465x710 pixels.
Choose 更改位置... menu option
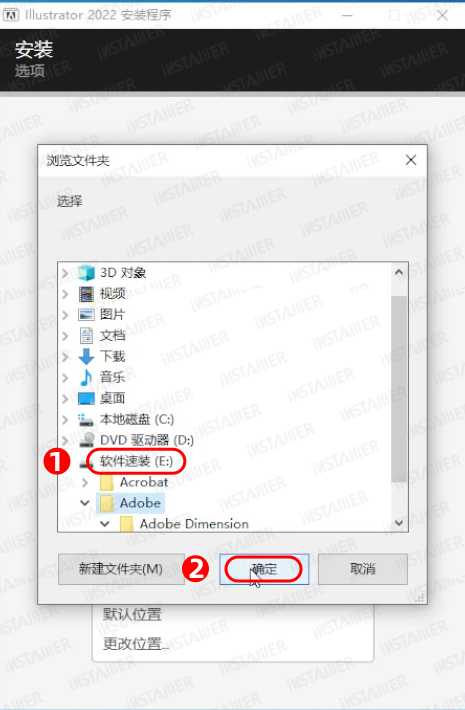coord(135,643)
